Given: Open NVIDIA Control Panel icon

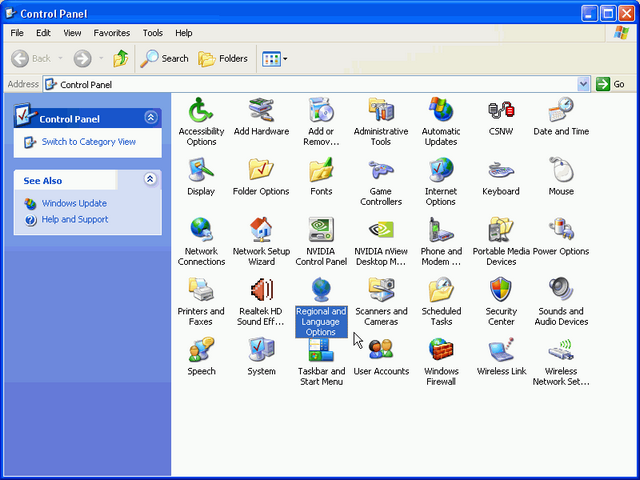Looking at the screenshot, I should tap(321, 230).
